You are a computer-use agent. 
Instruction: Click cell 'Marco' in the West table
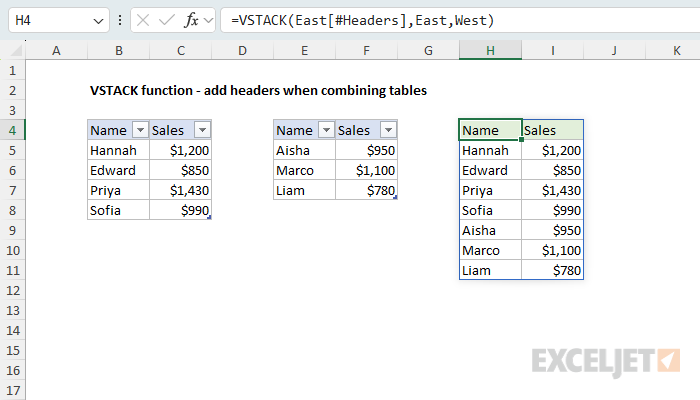304,170
